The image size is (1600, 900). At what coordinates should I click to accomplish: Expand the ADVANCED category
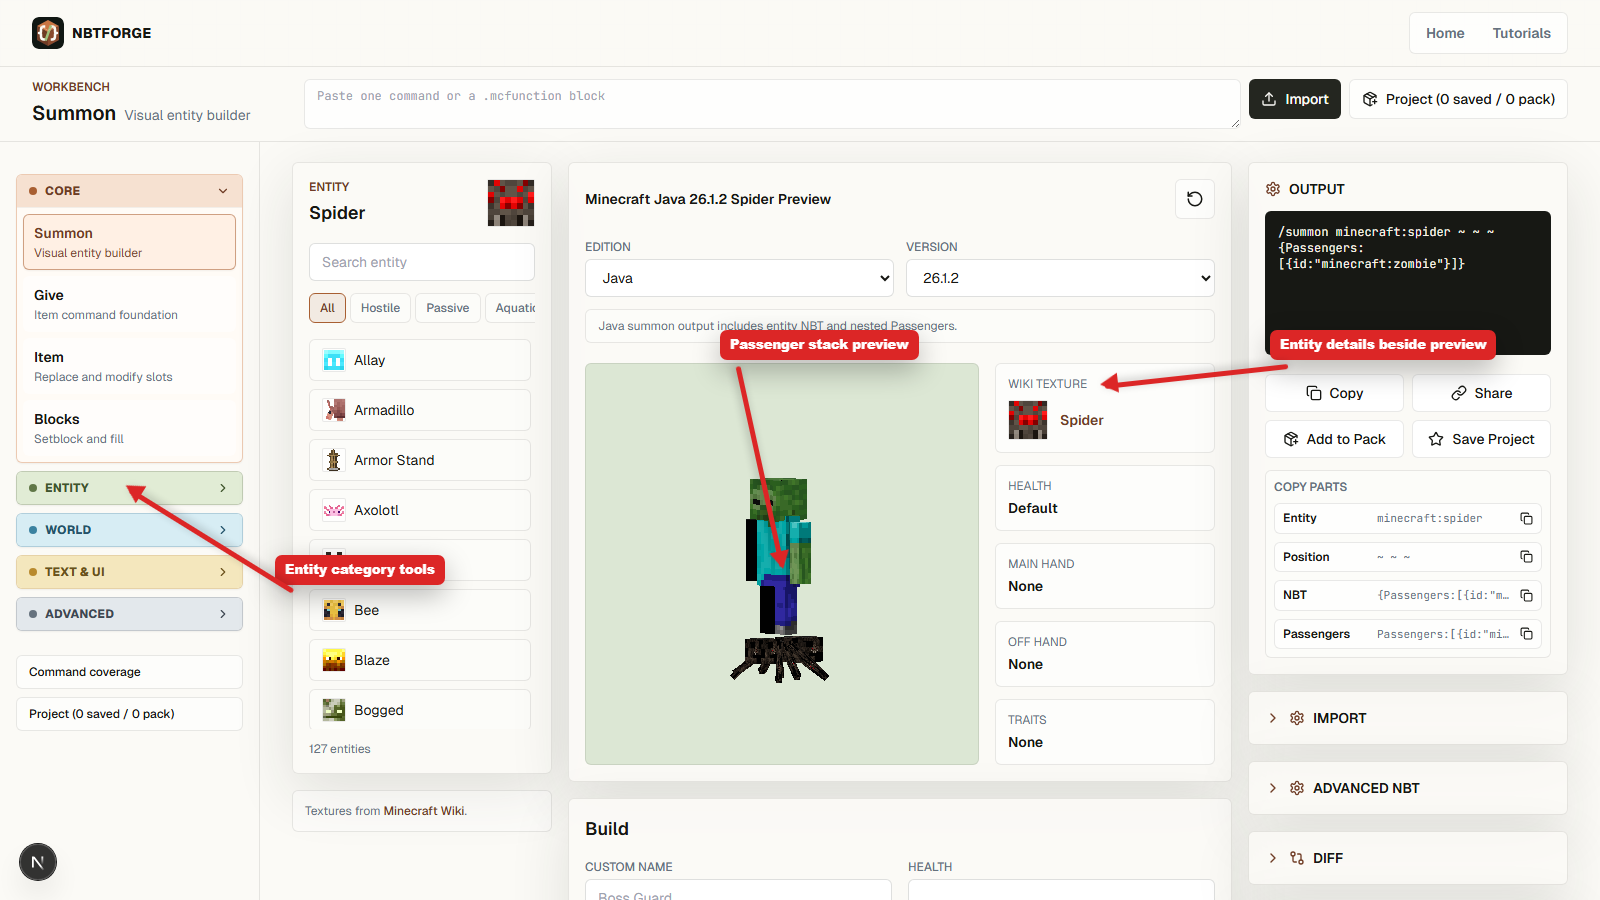pos(129,614)
